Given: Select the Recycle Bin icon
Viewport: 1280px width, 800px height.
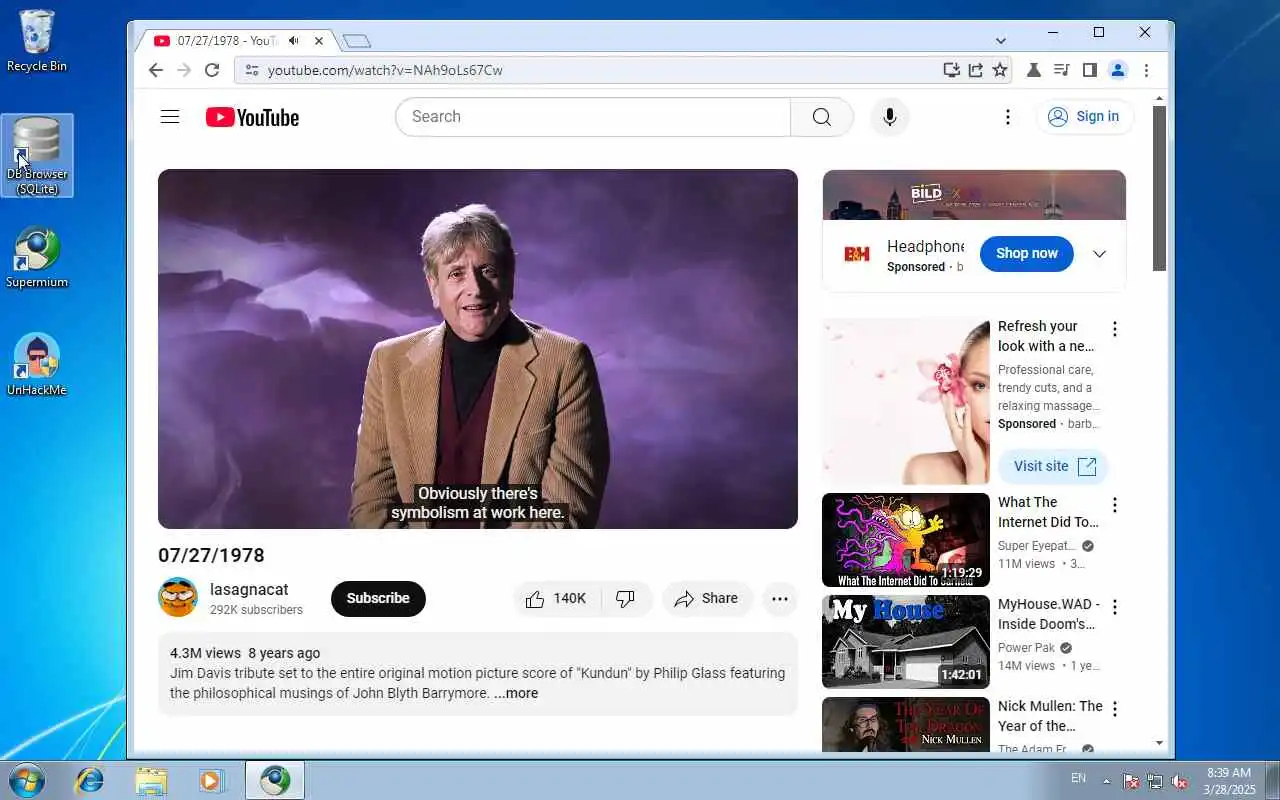Looking at the screenshot, I should (37, 41).
